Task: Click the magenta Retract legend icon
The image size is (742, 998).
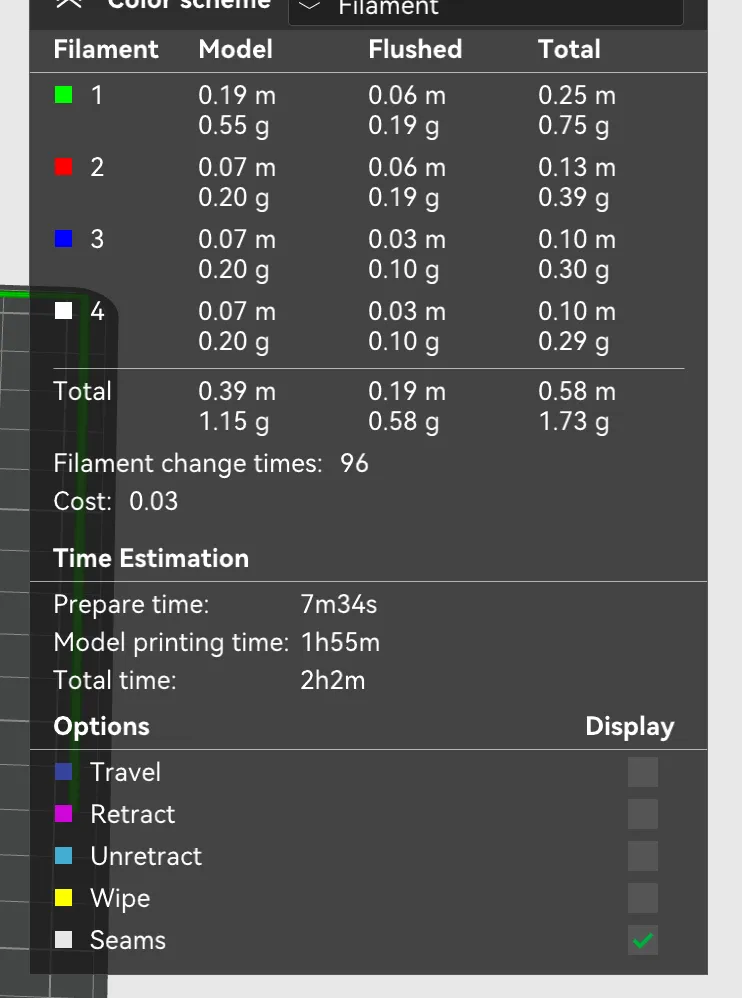Action: (65, 813)
